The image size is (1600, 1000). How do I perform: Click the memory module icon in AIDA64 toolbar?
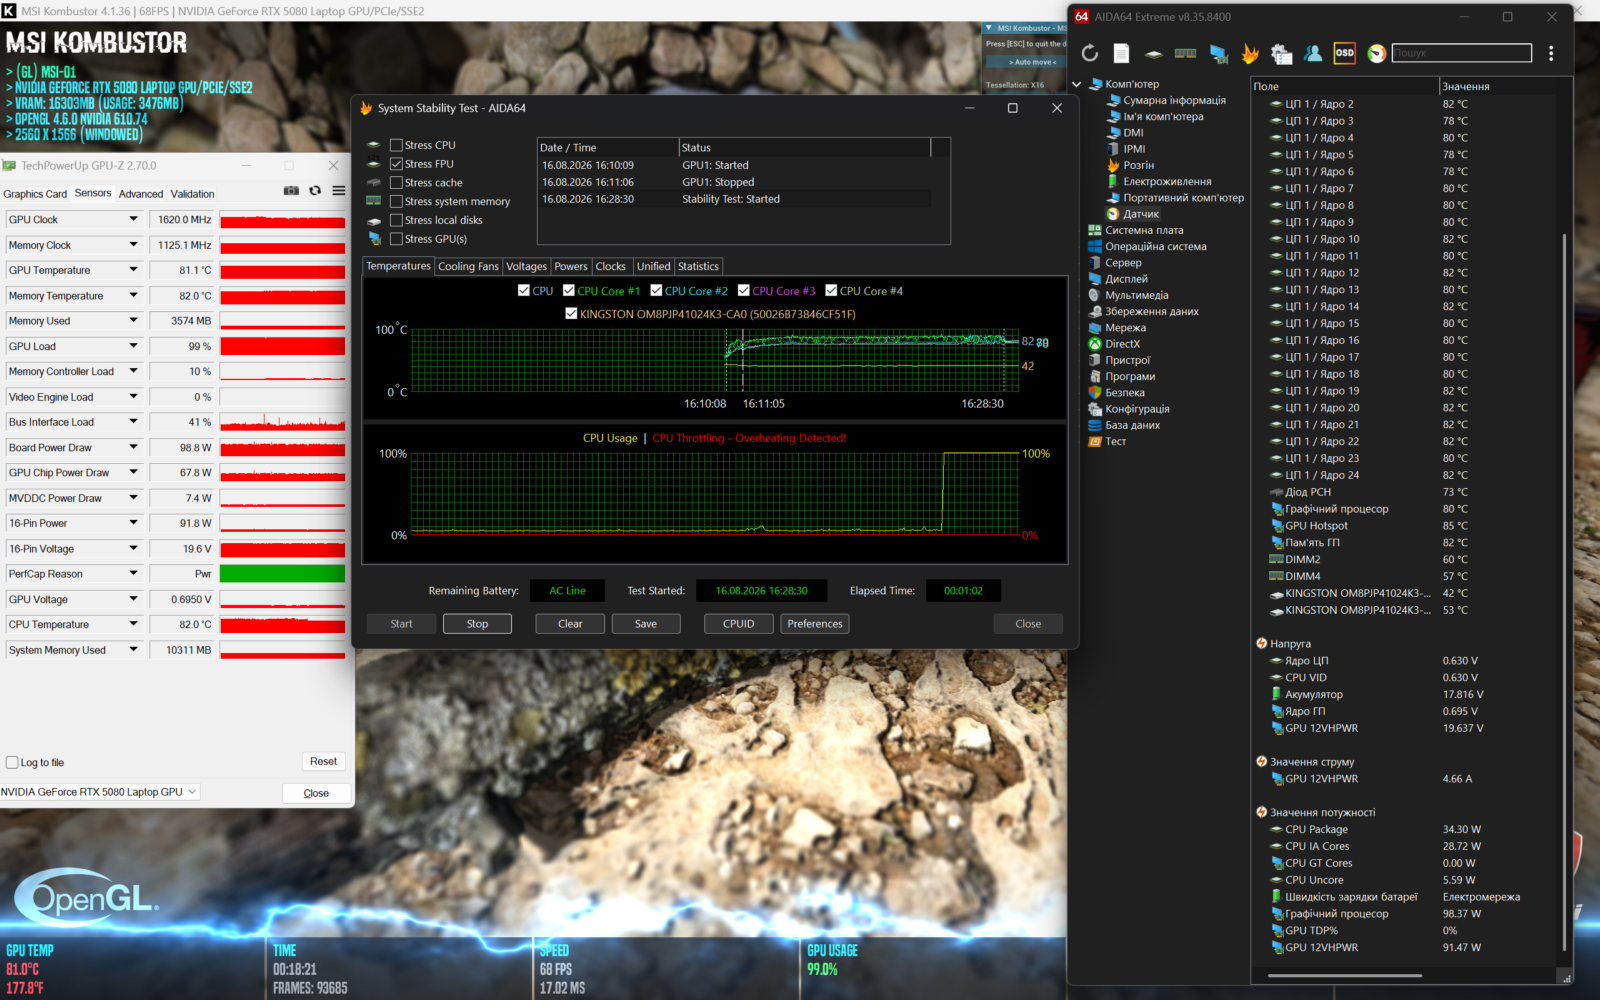[1186, 53]
